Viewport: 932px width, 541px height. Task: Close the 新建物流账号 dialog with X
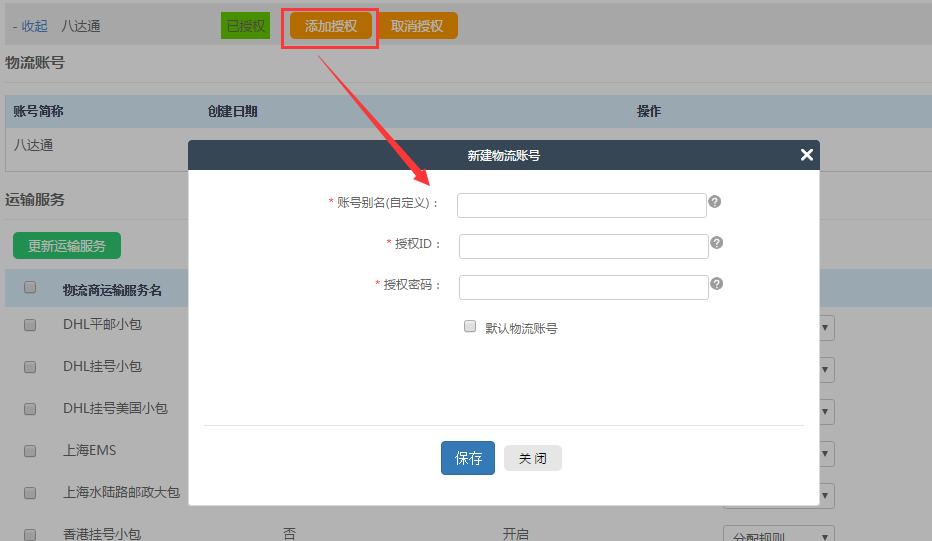[x=807, y=155]
